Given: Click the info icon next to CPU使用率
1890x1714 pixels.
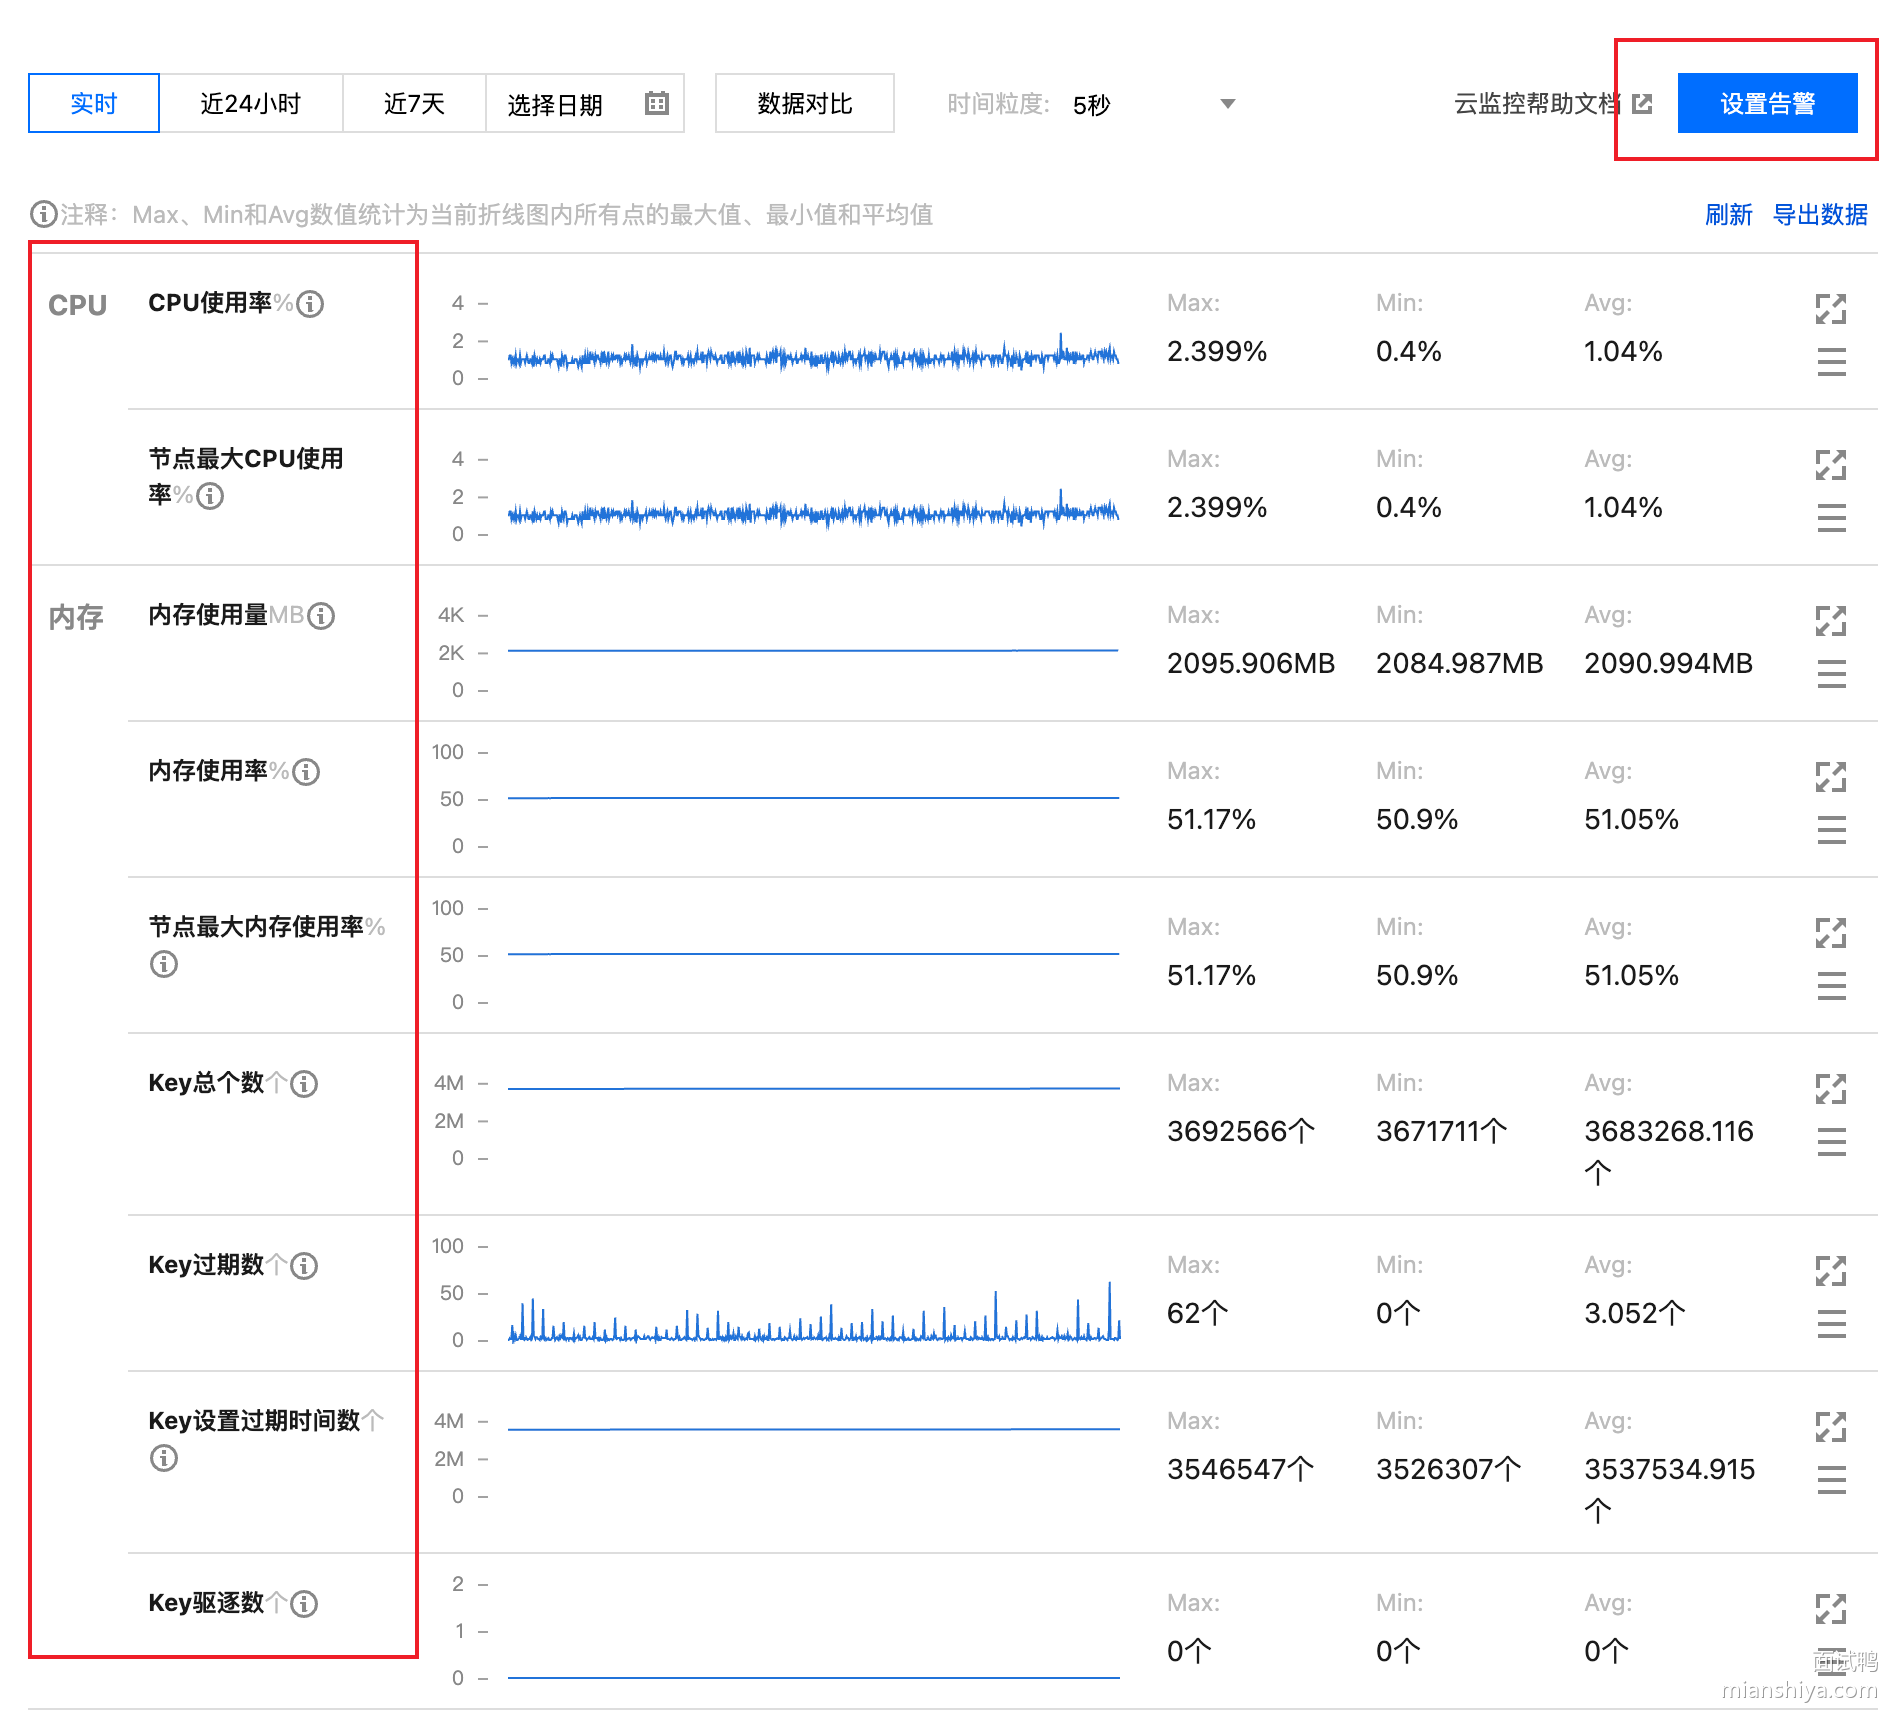Looking at the screenshot, I should (x=311, y=304).
